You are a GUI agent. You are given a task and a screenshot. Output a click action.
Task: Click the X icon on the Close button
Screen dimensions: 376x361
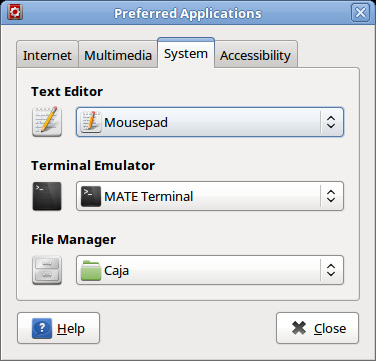point(299,328)
